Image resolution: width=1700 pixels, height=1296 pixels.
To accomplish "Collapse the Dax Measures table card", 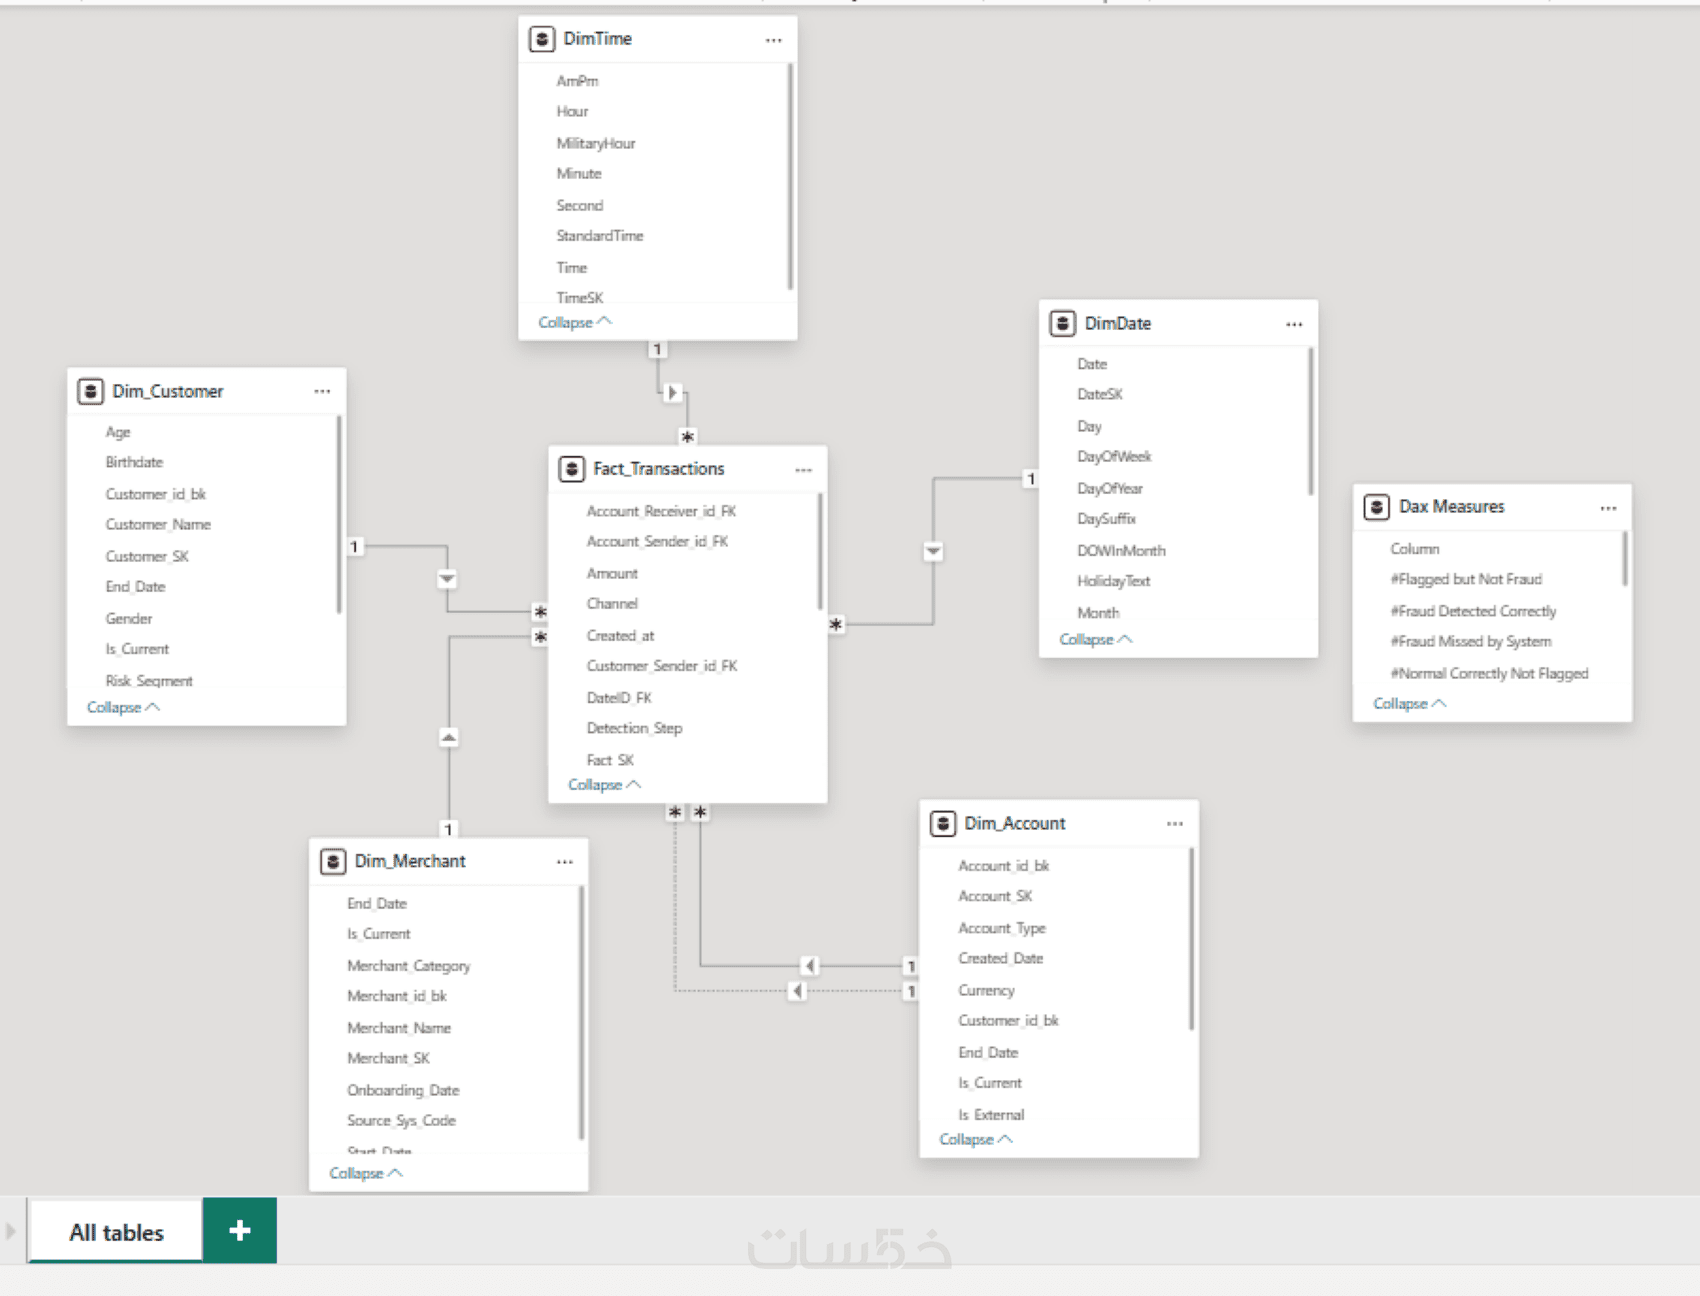I will (x=1408, y=704).
